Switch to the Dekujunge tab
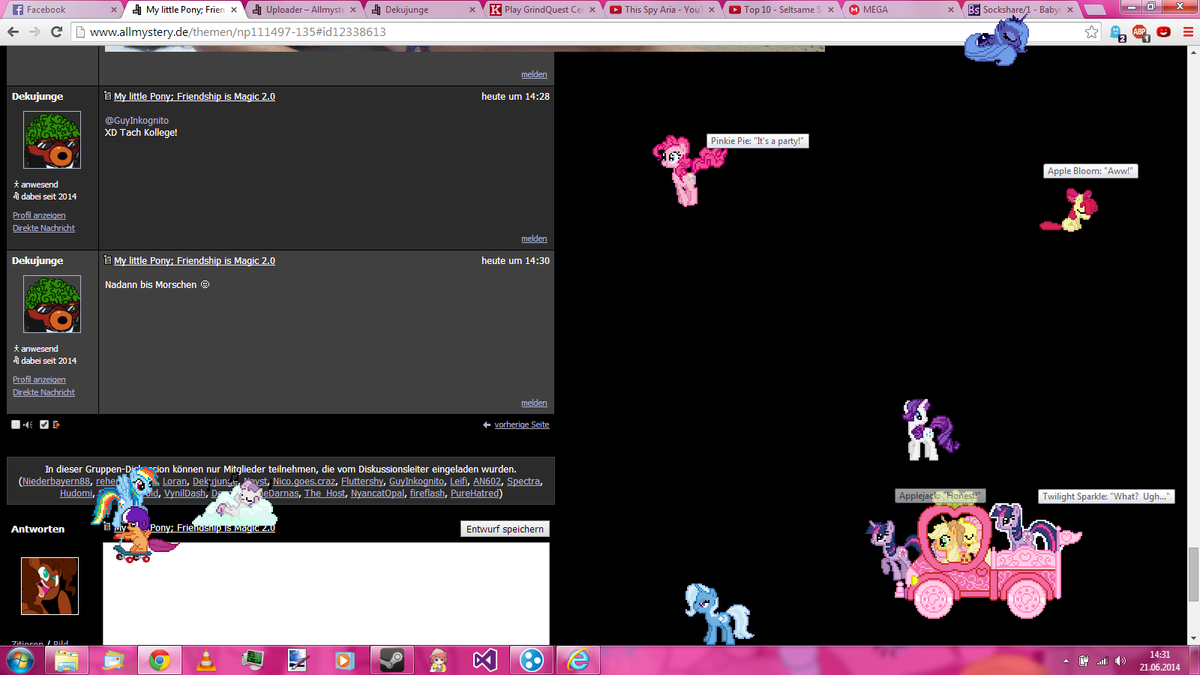 (422, 10)
